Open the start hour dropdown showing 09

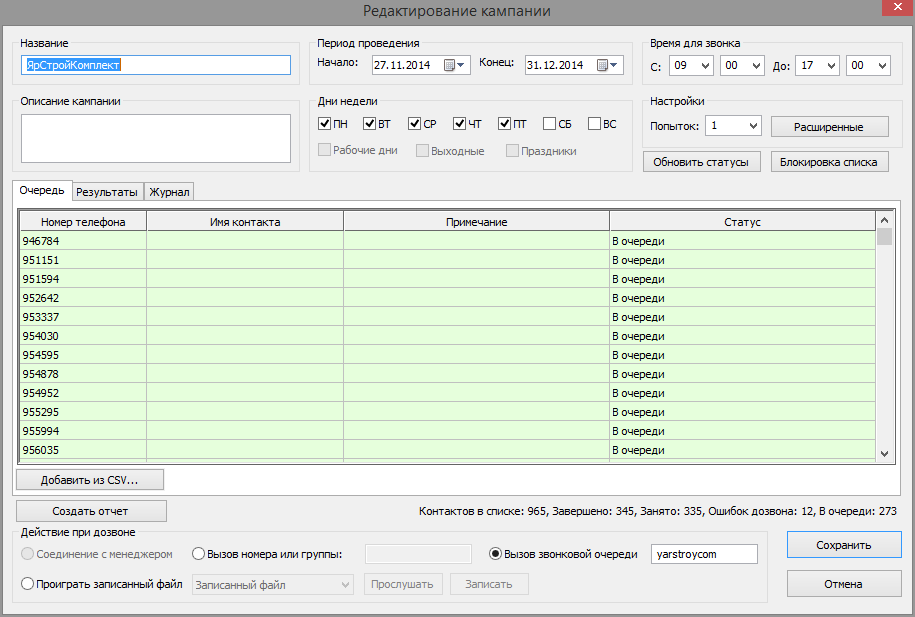(x=692, y=65)
